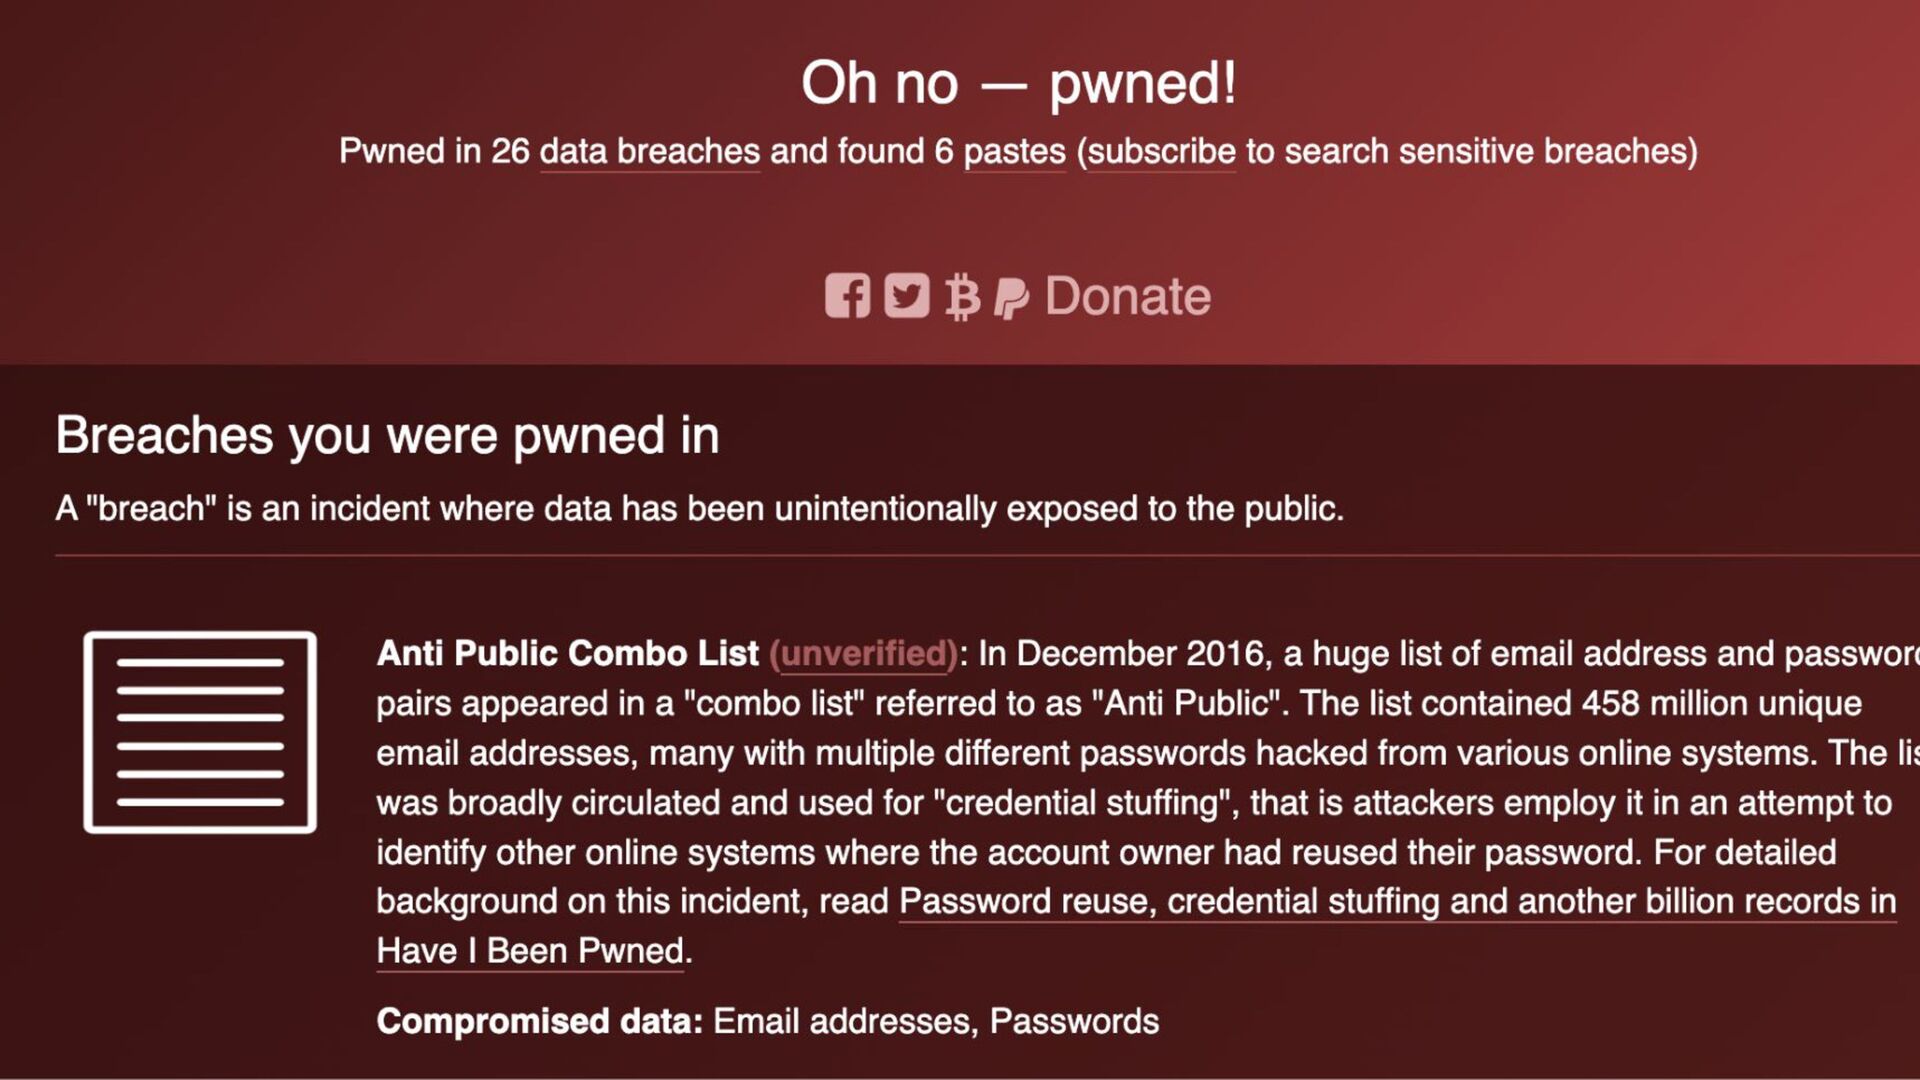Click the Anti Public Combo List document icon
This screenshot has height=1080, width=1920.
200,732
